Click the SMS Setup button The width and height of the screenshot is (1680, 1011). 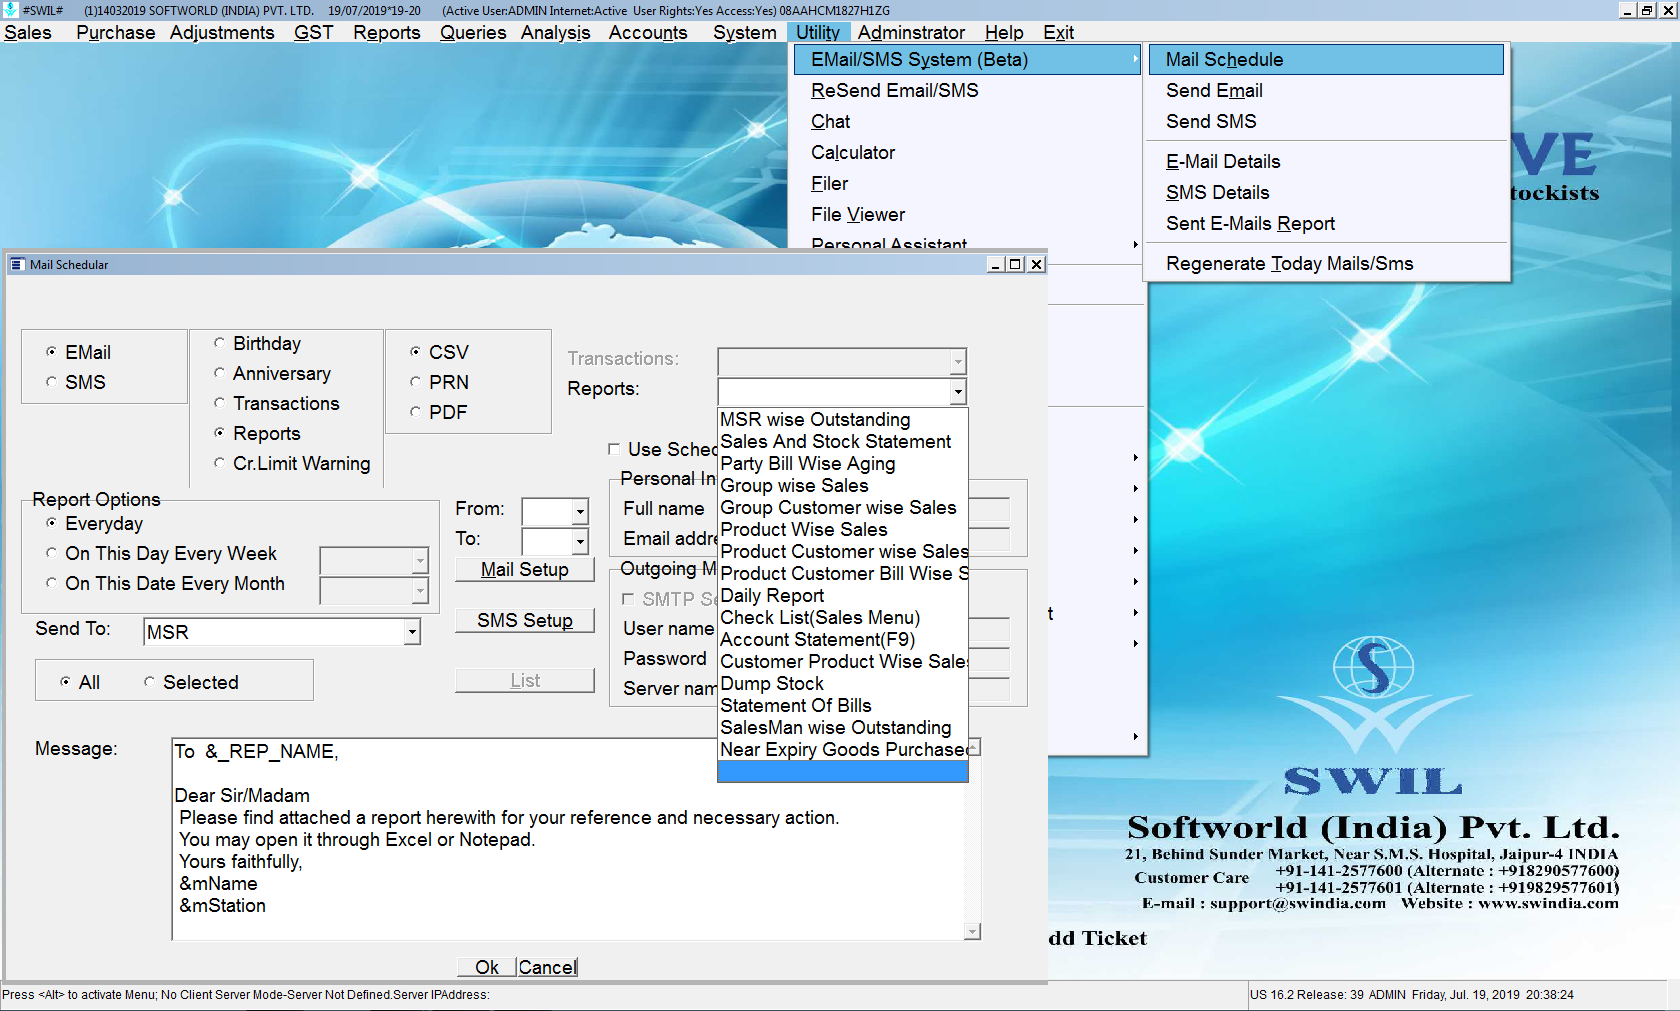click(x=525, y=620)
